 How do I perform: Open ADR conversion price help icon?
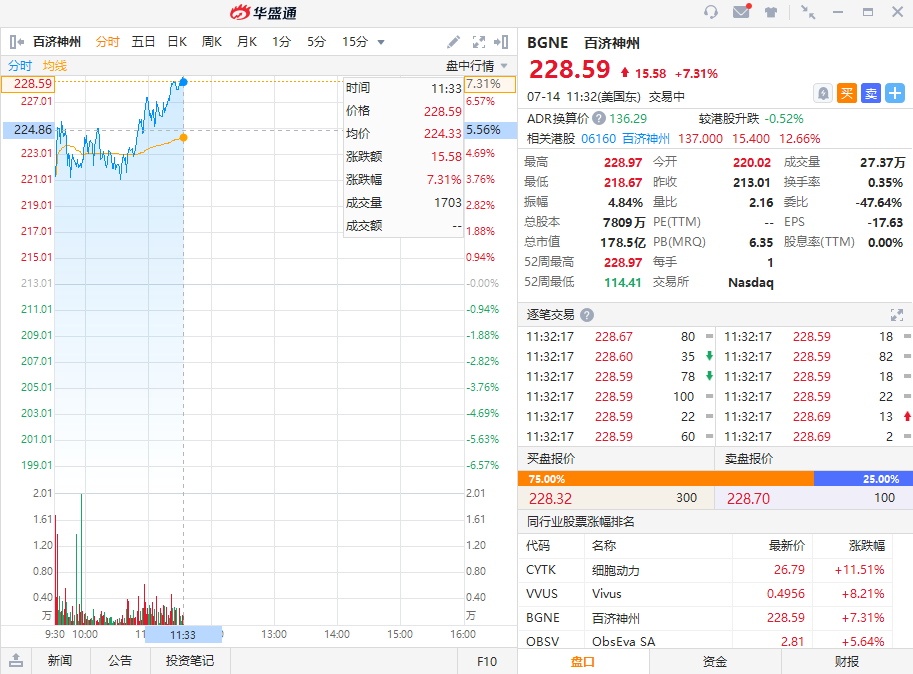click(599, 119)
